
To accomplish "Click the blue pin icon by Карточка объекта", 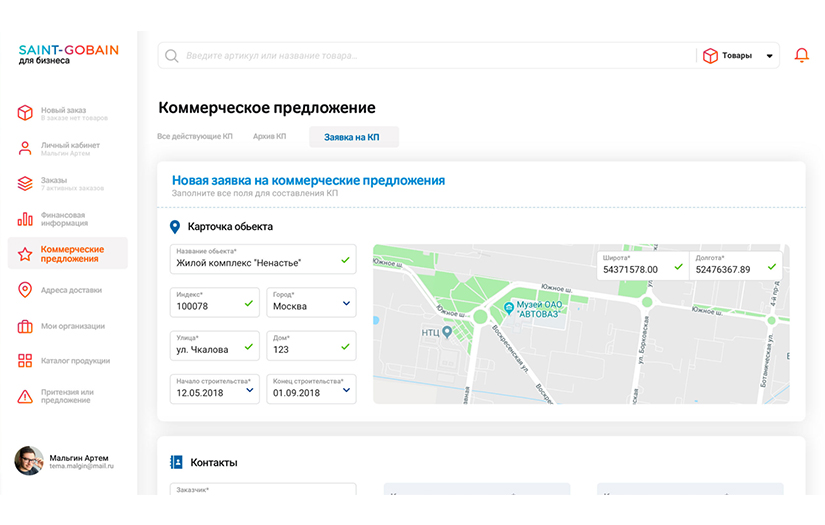I will click(x=175, y=227).
